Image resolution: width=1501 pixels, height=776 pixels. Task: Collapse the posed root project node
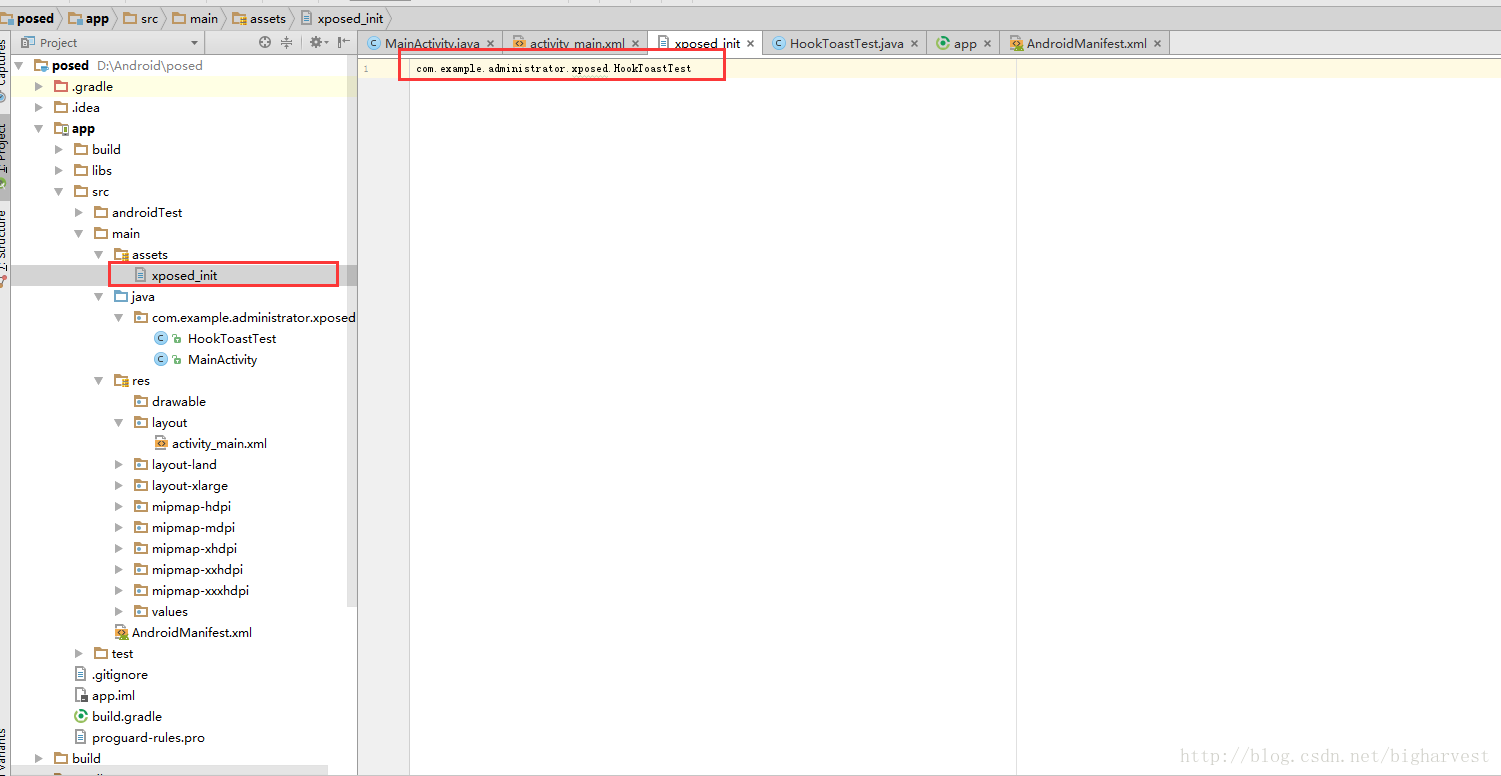[19, 65]
